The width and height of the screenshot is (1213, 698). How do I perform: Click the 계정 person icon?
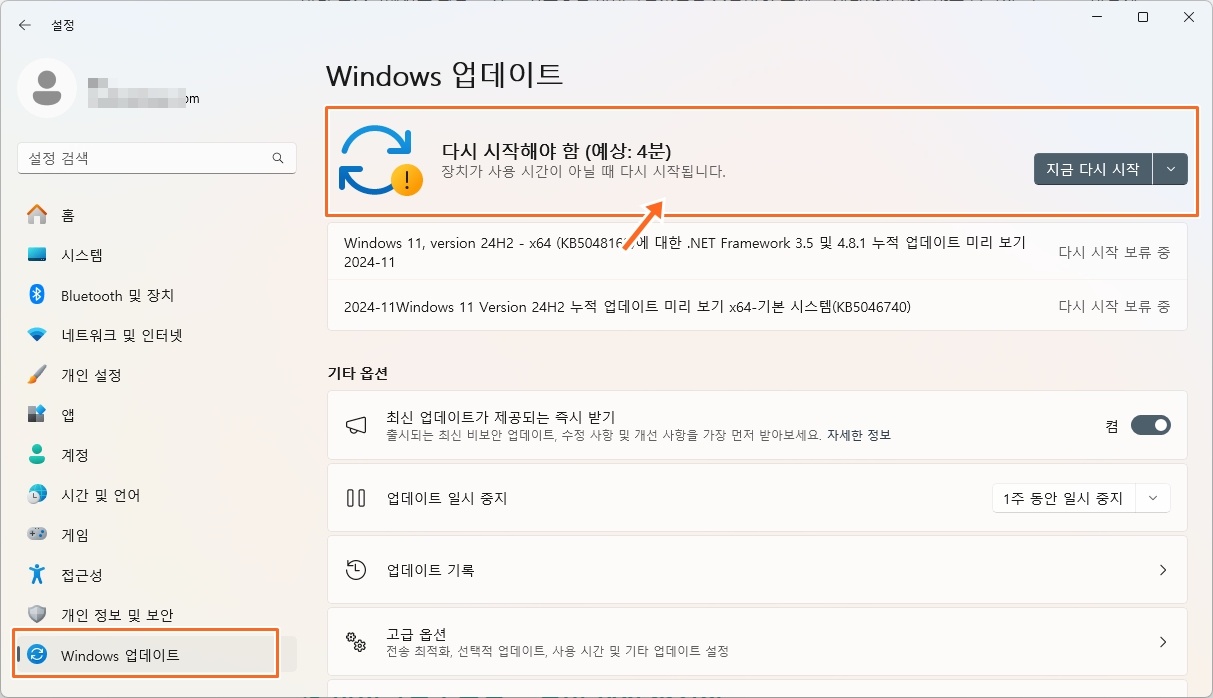(37, 455)
